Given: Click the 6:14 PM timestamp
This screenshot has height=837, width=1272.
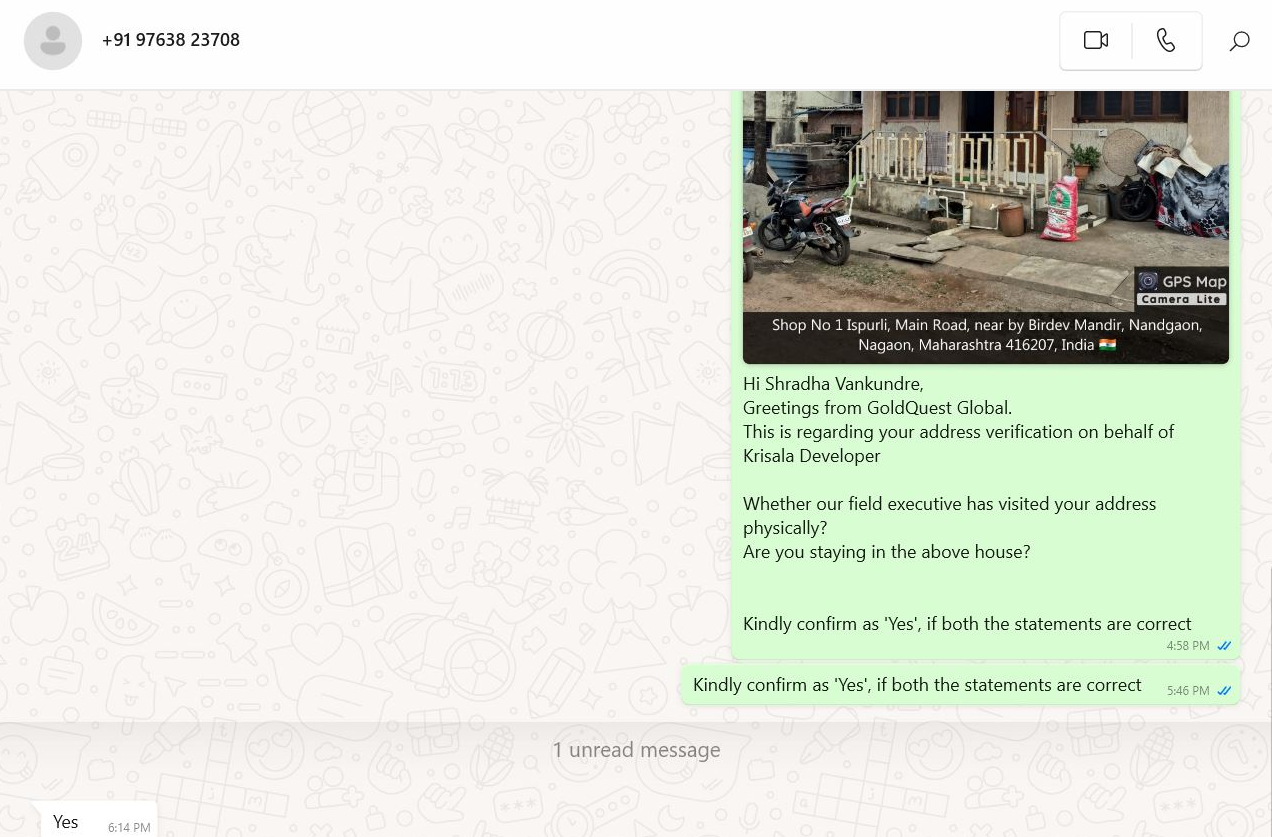Looking at the screenshot, I should tap(129, 828).
